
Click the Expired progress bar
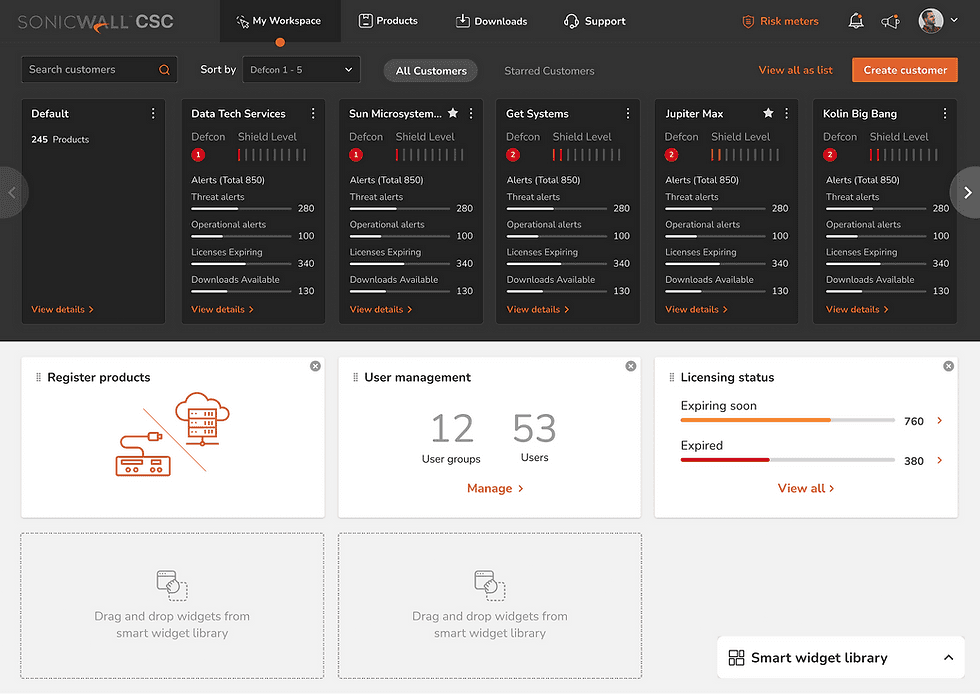point(788,460)
